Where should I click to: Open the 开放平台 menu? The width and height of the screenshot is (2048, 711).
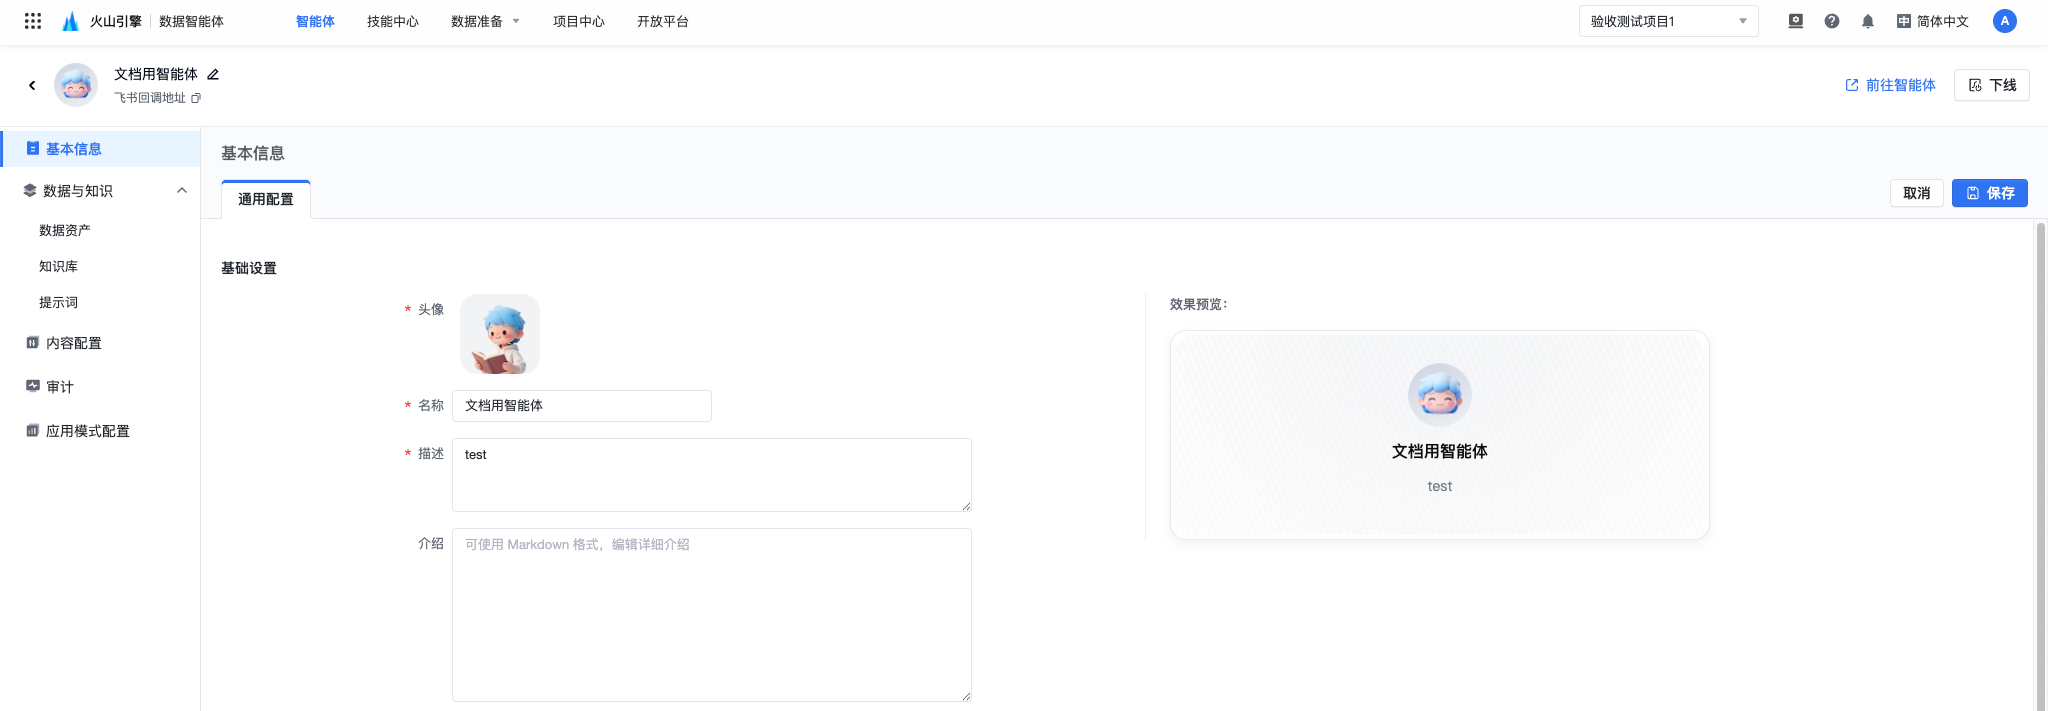coord(663,21)
